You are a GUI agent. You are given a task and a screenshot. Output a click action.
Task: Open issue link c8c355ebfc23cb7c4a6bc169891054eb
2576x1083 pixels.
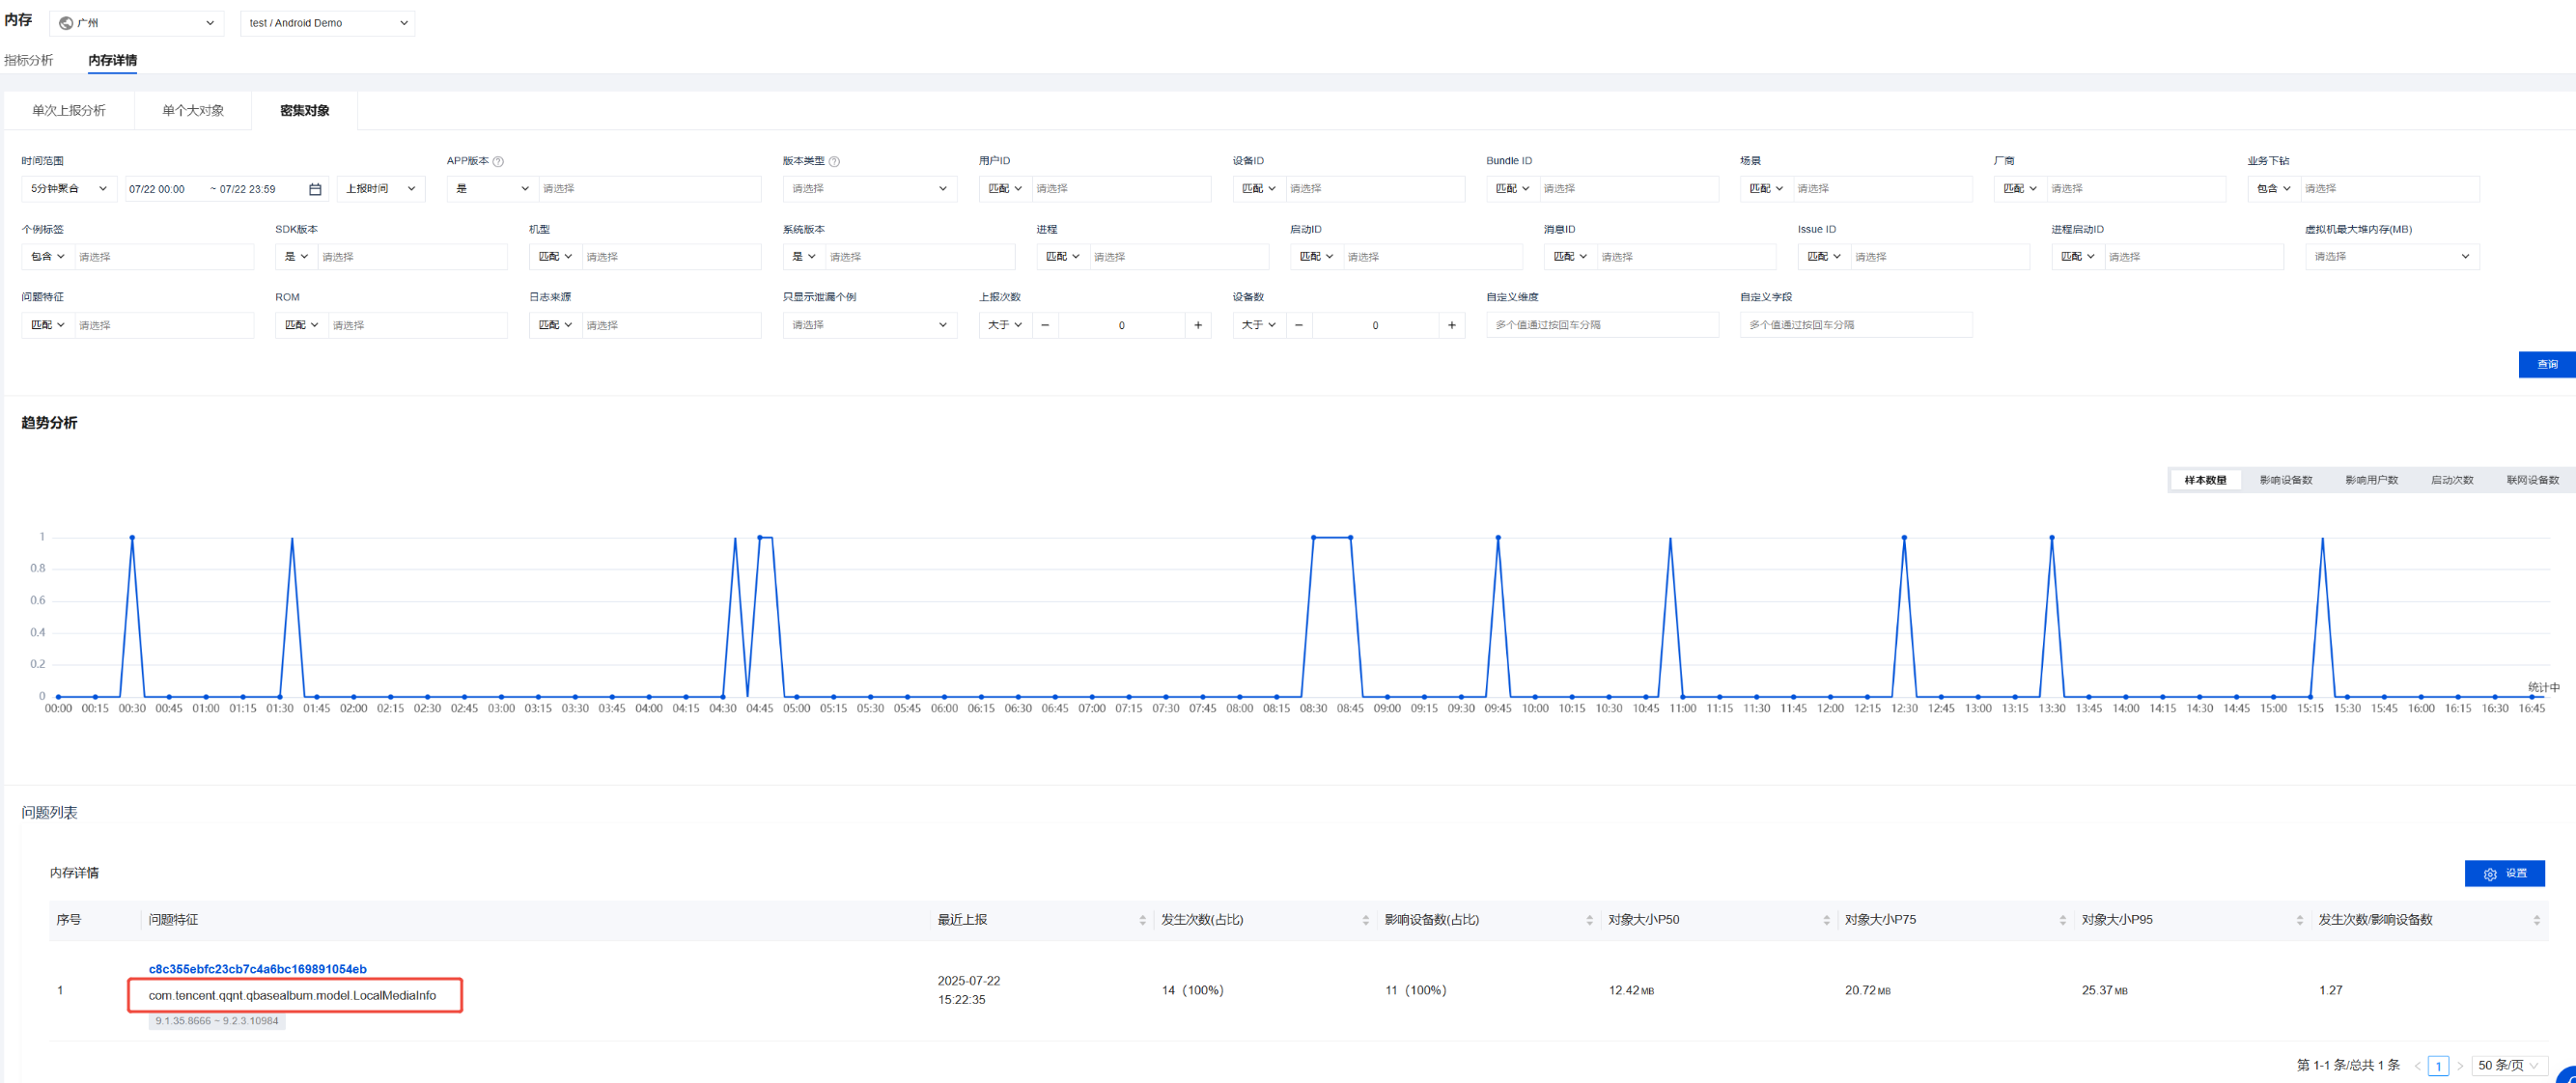[x=257, y=969]
